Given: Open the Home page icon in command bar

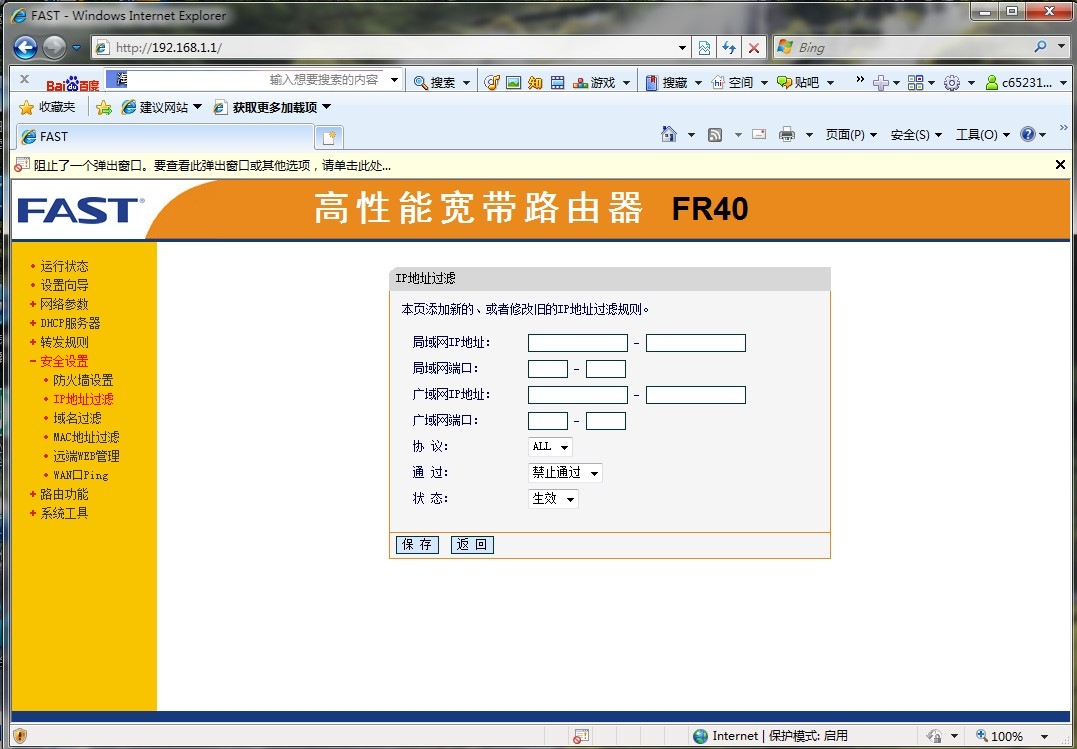Looking at the screenshot, I should (668, 134).
